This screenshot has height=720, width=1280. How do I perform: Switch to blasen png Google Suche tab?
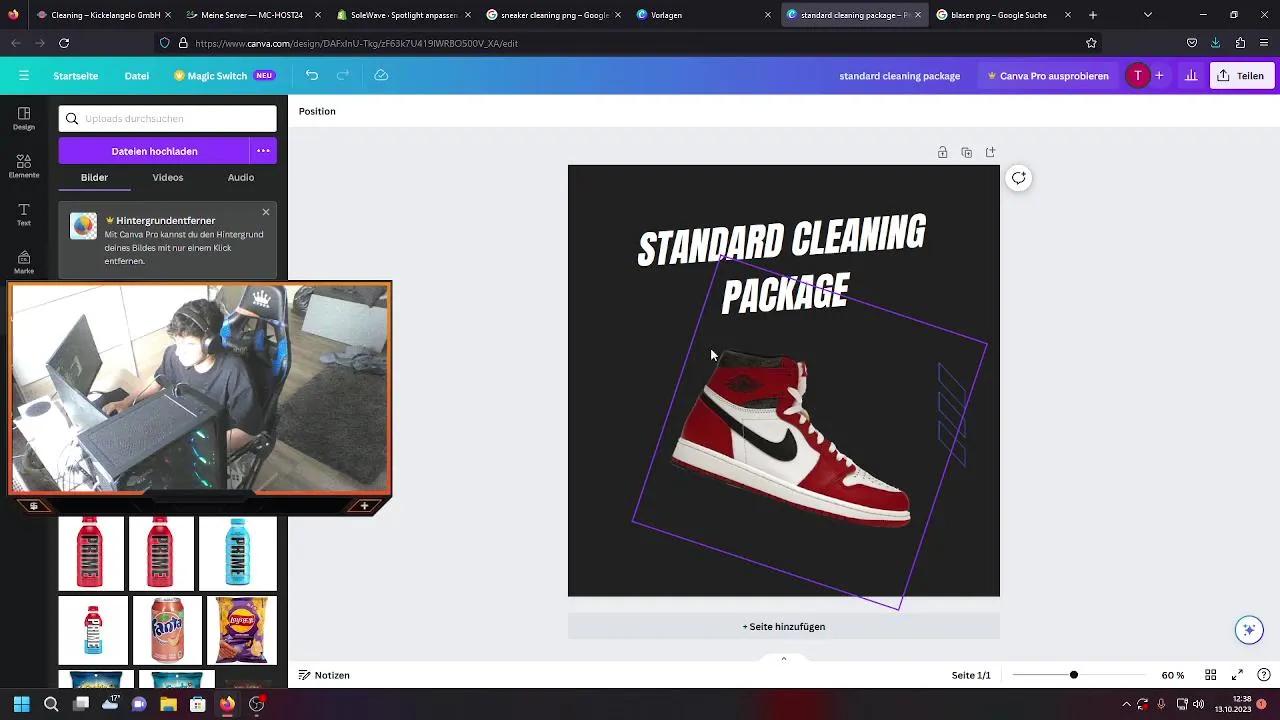[1001, 15]
